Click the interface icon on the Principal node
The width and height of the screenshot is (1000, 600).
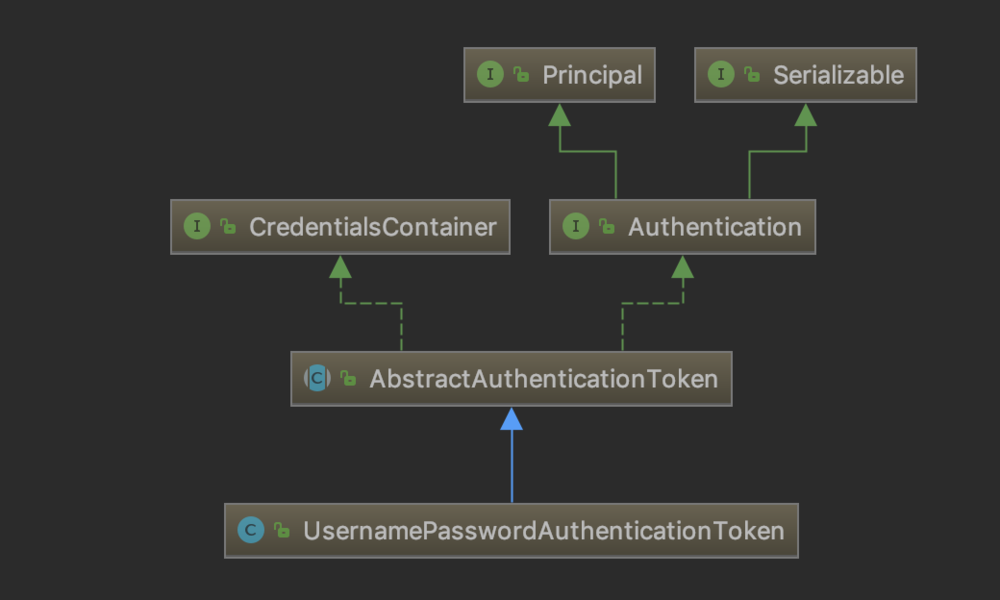[x=490, y=75]
